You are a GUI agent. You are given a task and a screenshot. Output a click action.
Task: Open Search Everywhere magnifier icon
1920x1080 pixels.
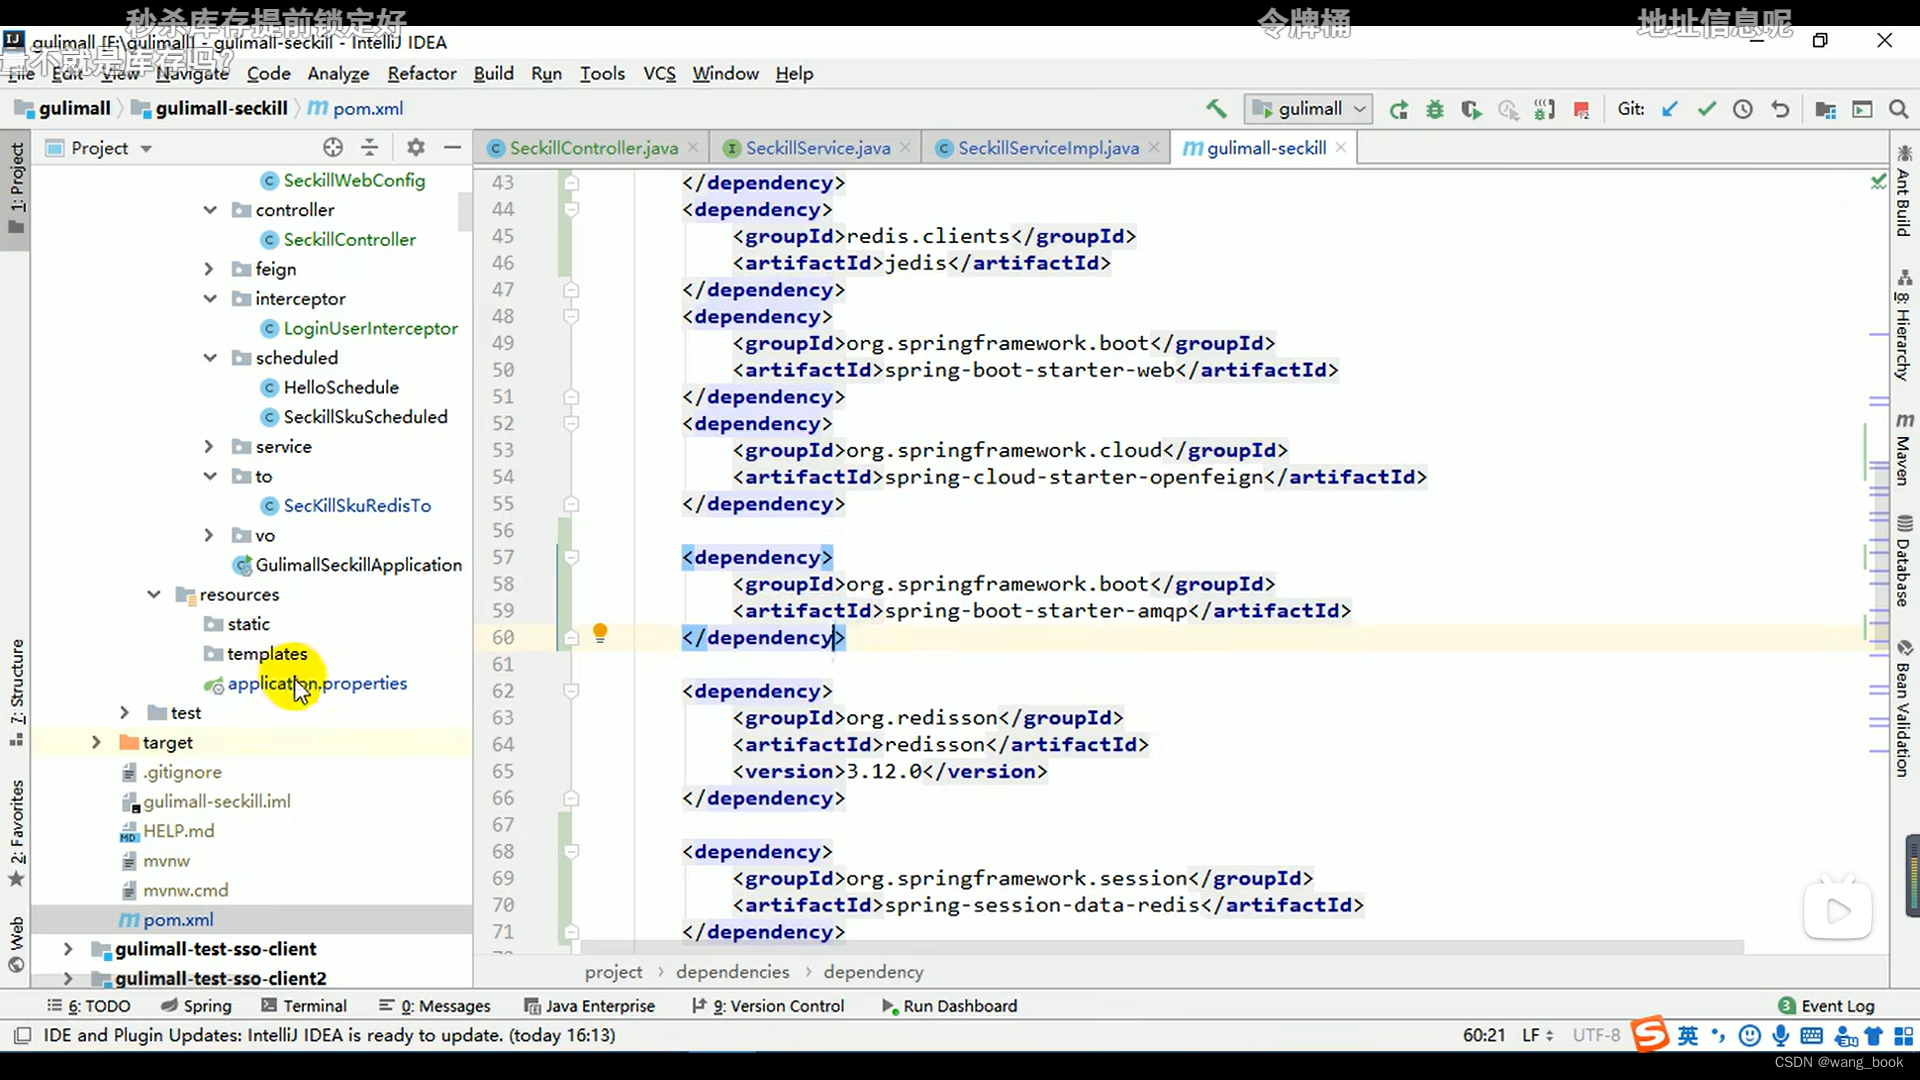click(1898, 109)
